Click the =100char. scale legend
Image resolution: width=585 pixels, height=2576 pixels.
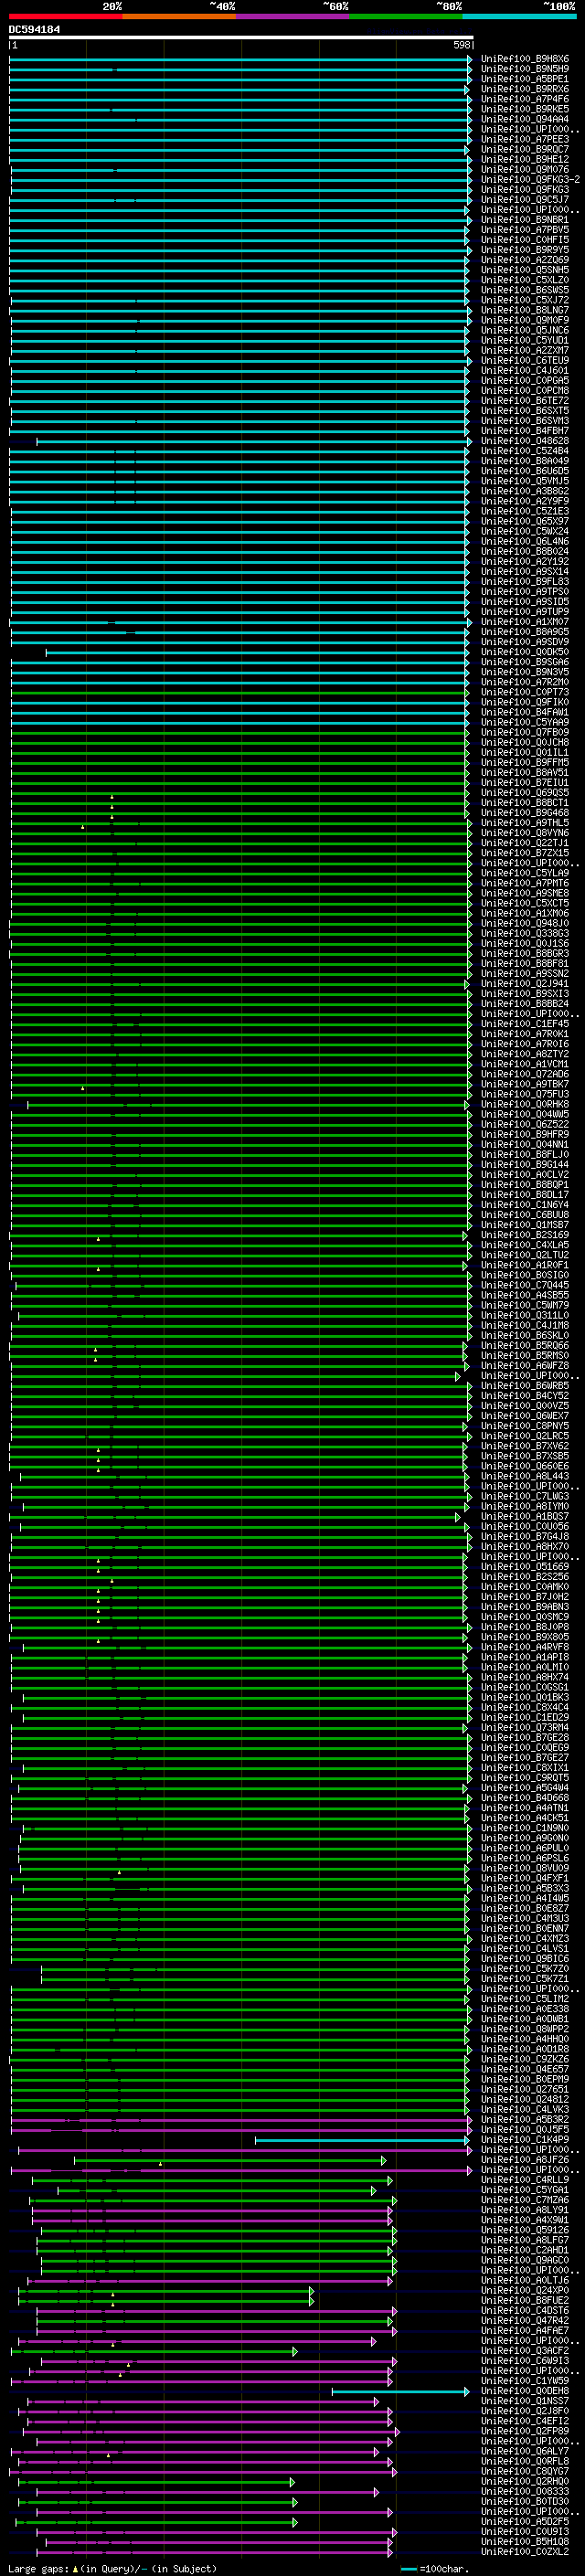click(x=434, y=2568)
